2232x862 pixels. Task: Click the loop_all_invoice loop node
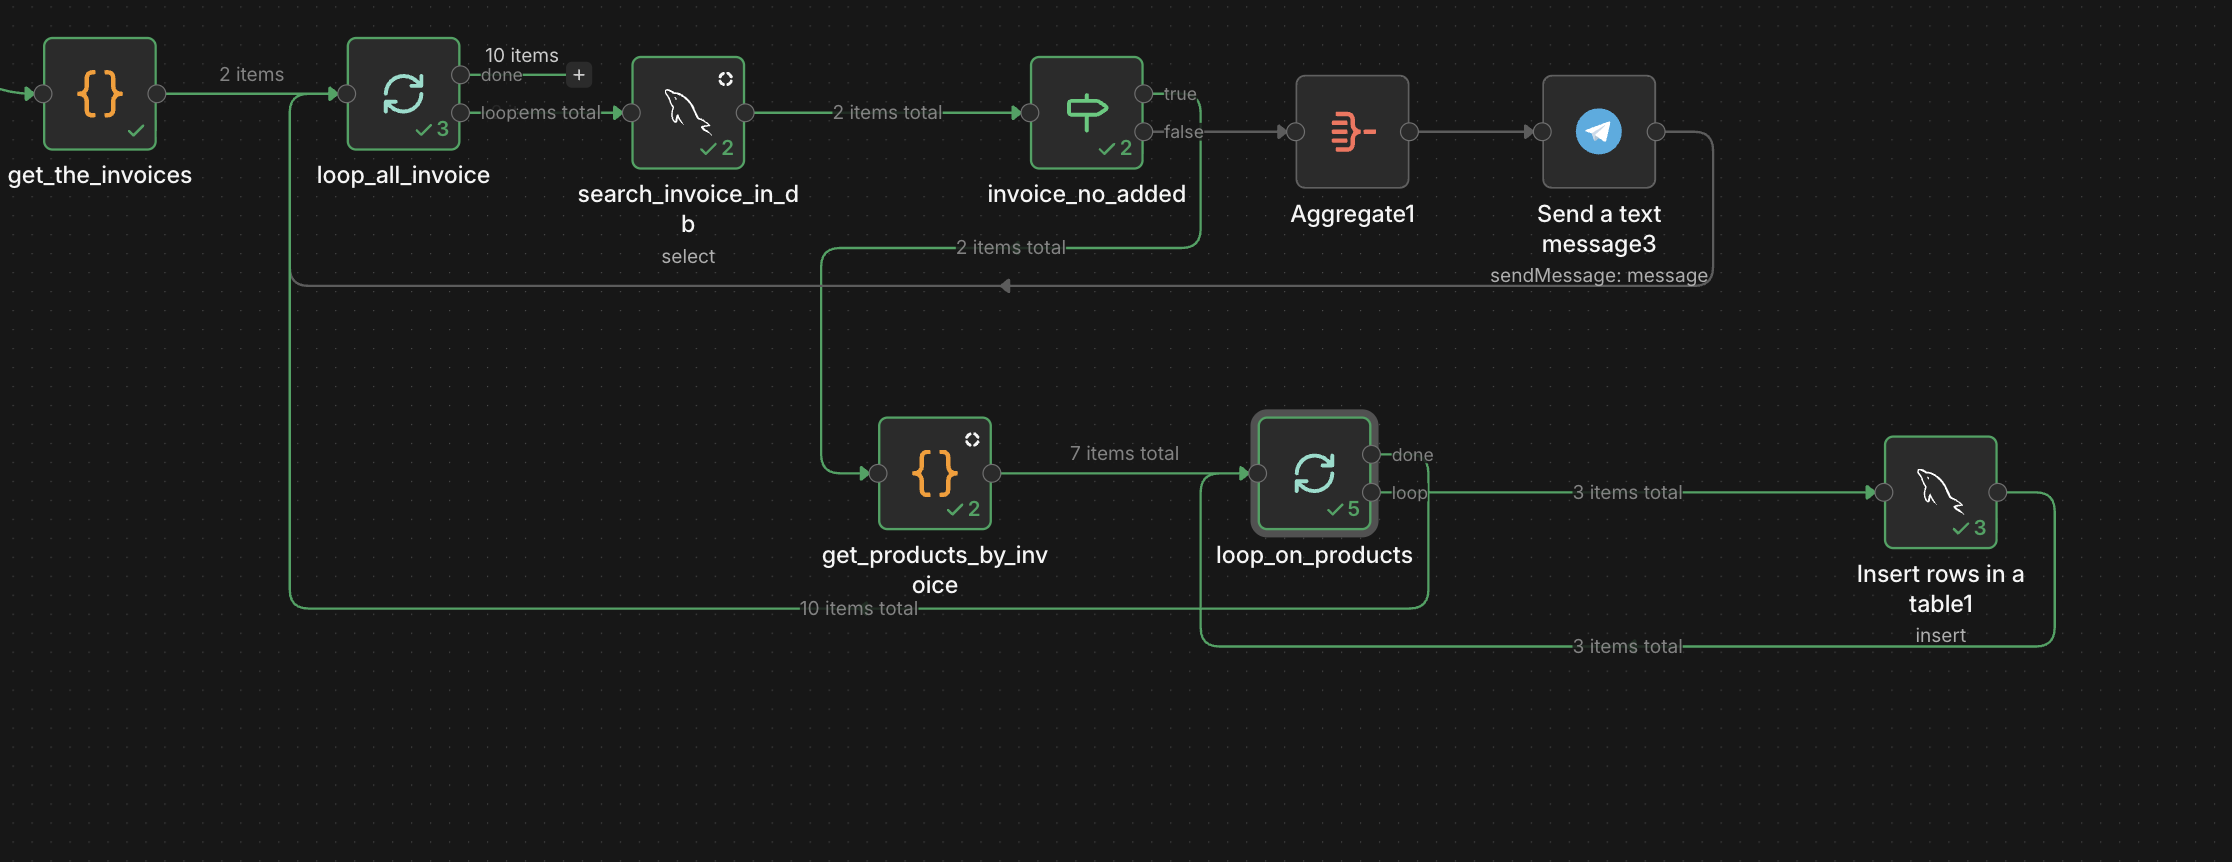point(403,94)
